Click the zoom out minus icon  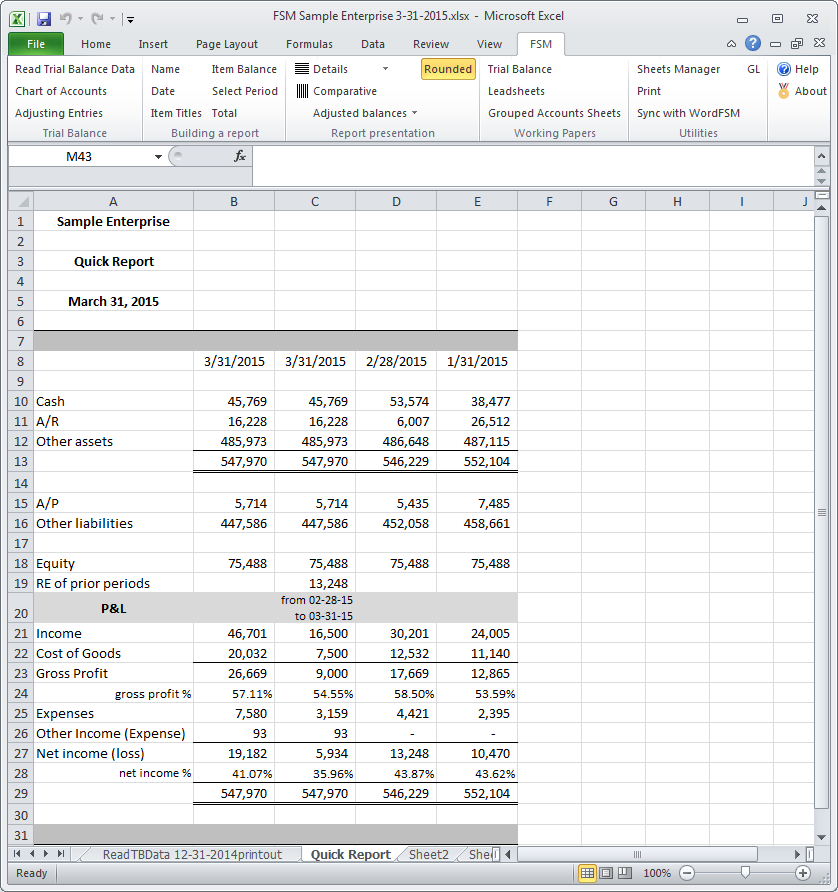click(687, 873)
